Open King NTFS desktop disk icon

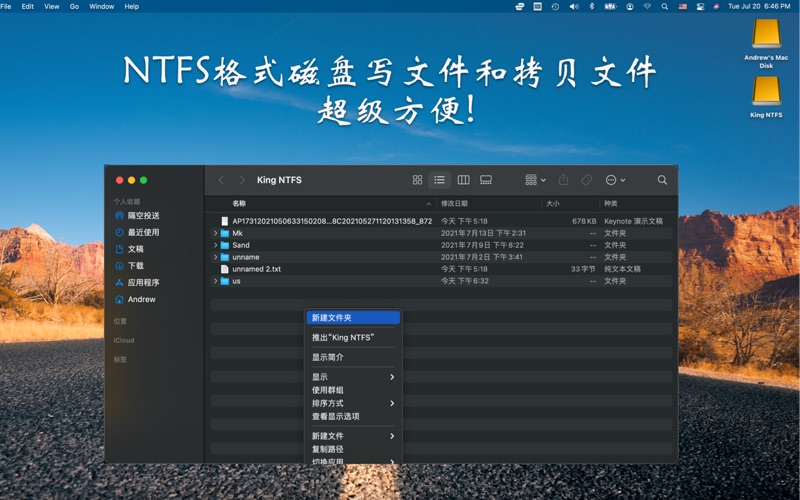pyautogui.click(x=766, y=93)
